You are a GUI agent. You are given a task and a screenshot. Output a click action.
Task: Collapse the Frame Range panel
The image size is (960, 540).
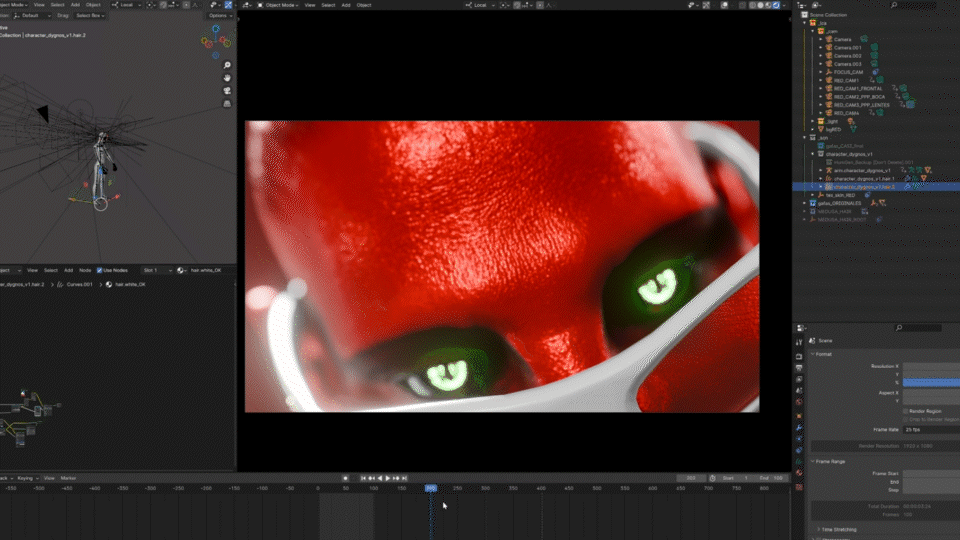[828, 462]
